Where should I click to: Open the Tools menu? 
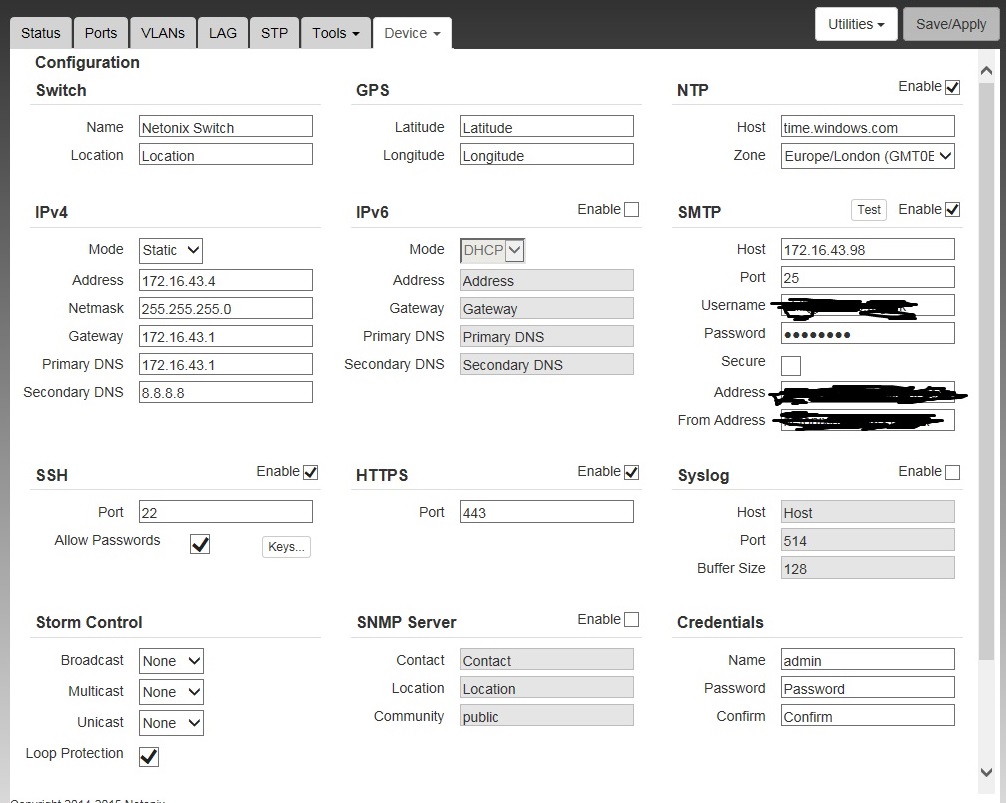(335, 32)
